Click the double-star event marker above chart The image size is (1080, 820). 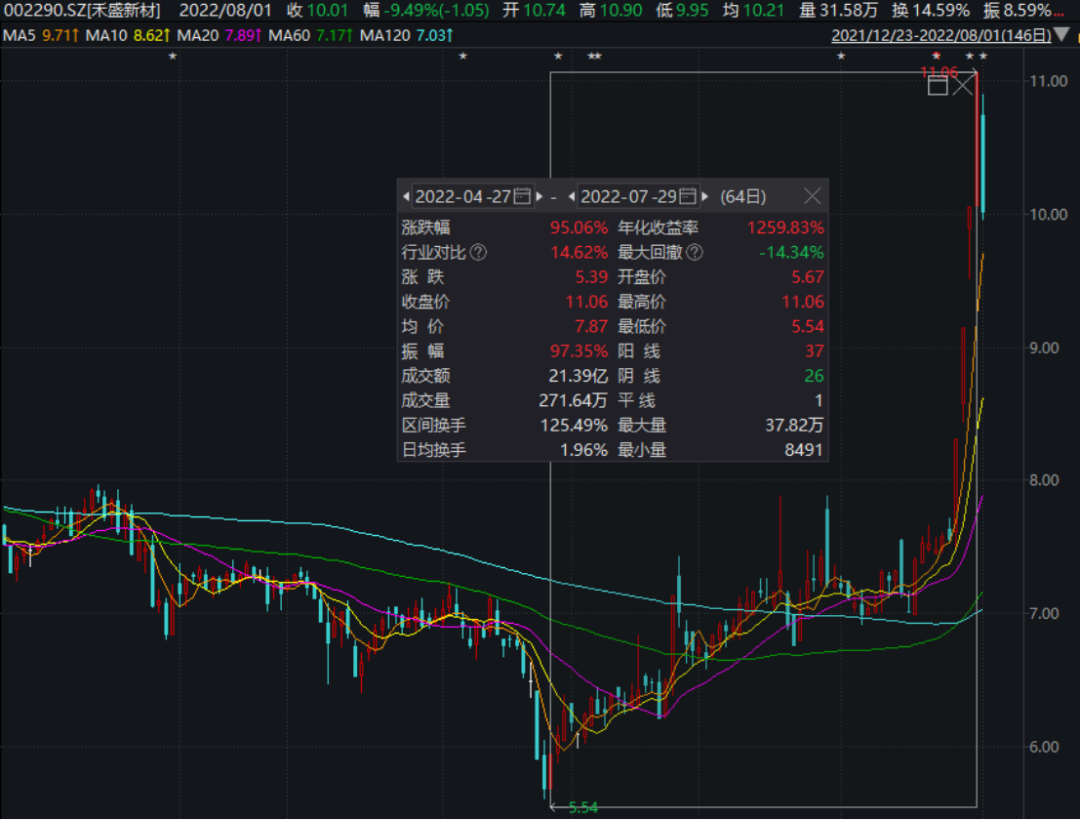pyautogui.click(x=595, y=57)
